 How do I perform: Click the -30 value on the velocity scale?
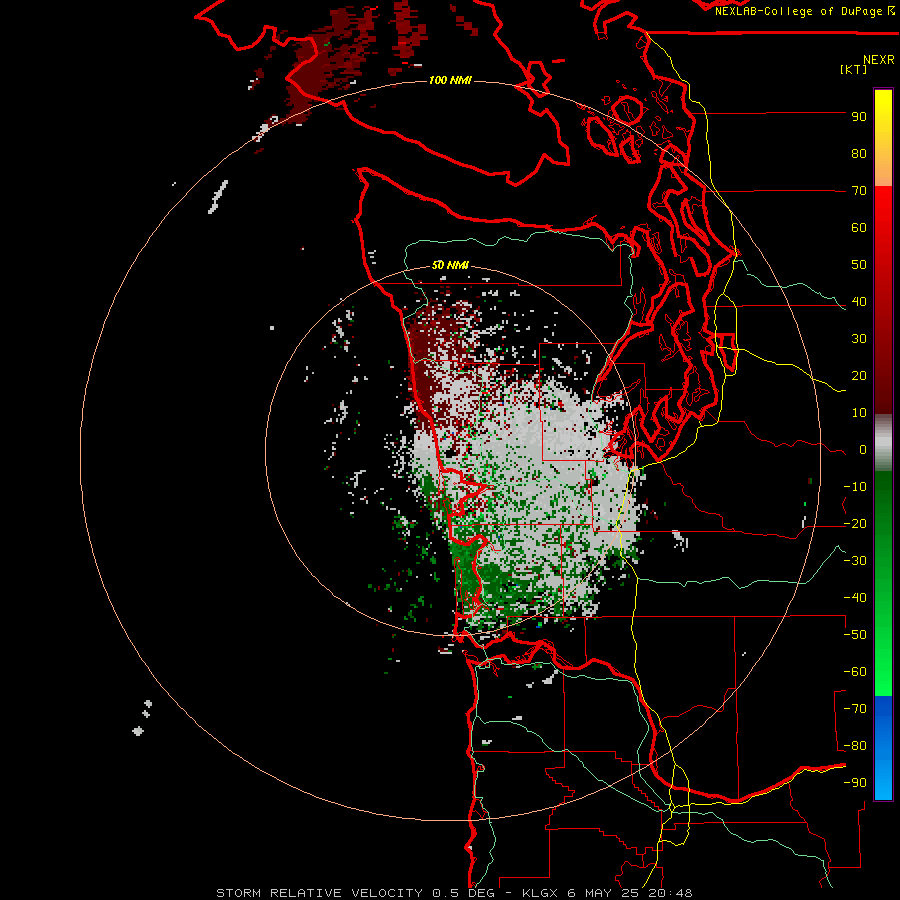855,561
